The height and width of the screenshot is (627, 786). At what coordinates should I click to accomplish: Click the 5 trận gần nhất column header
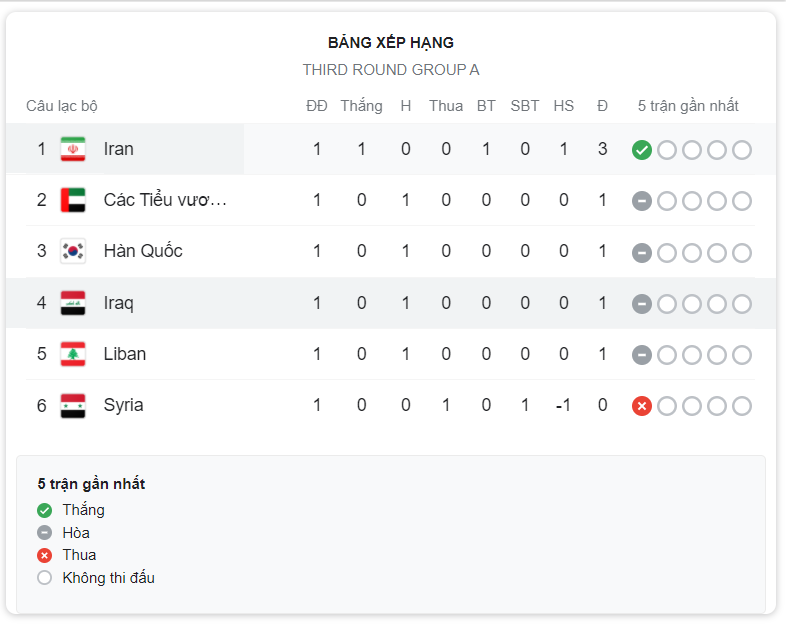[x=688, y=106]
